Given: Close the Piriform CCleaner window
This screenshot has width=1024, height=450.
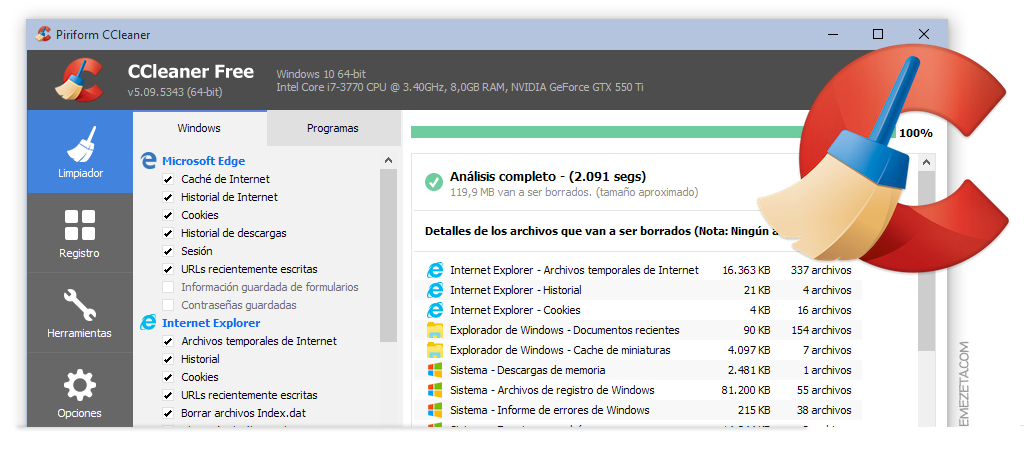Looking at the screenshot, I should click(923, 34).
